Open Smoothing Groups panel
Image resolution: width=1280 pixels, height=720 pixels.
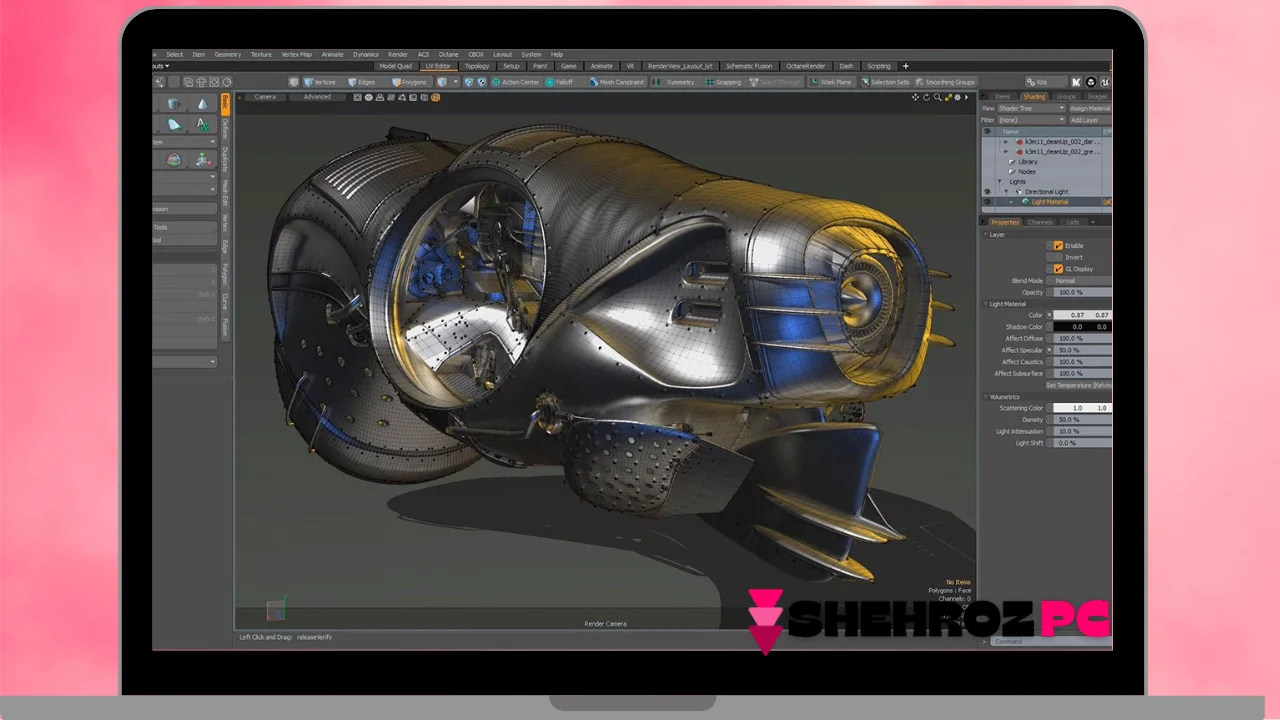tap(946, 82)
